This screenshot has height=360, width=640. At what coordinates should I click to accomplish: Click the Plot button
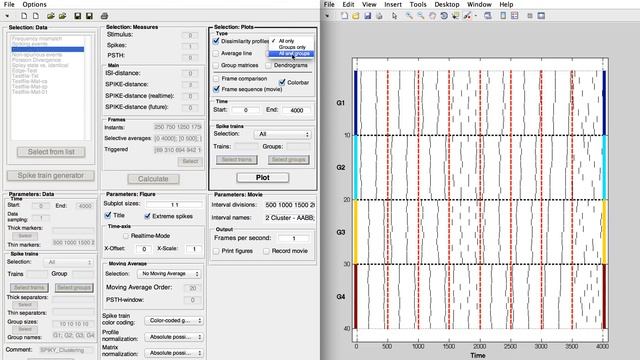point(262,178)
